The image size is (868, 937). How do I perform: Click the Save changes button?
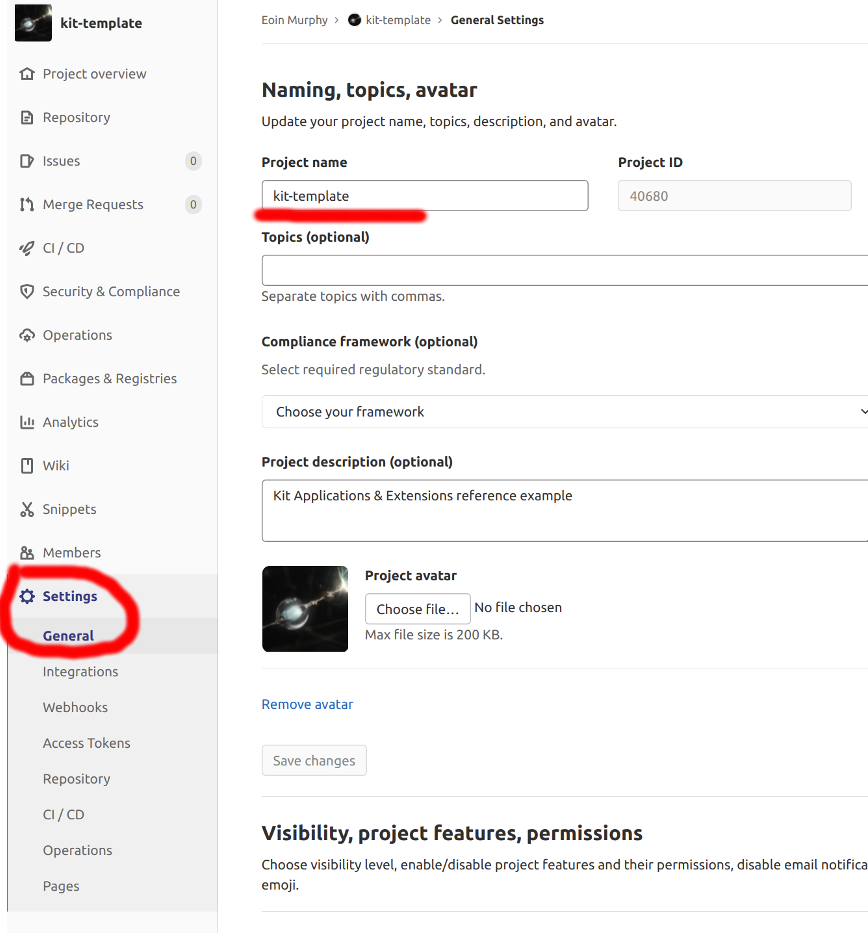(x=314, y=761)
